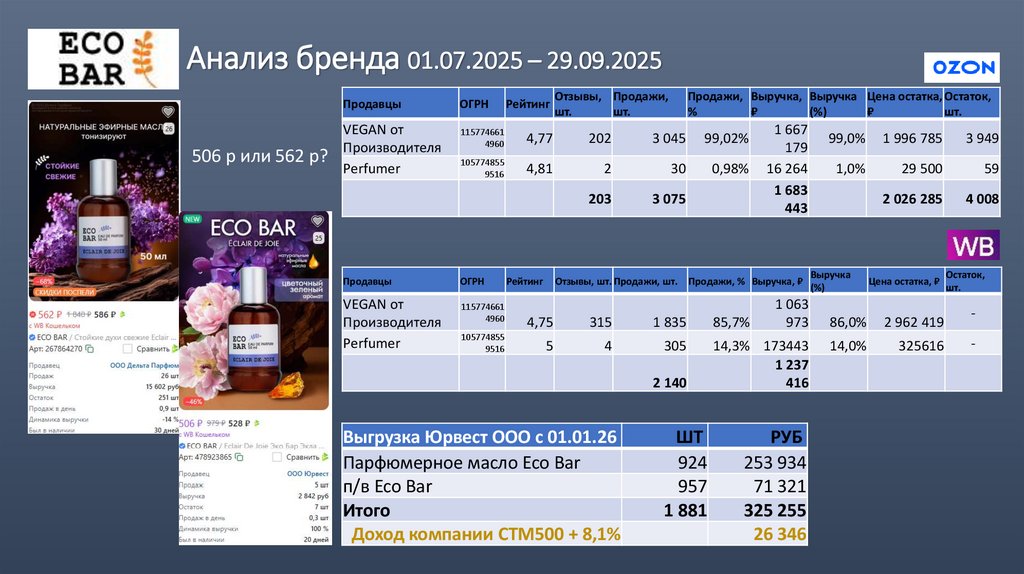
Task: Click the verified checkmark before ECO BAR on the 478923865 card
Action: click(182, 446)
